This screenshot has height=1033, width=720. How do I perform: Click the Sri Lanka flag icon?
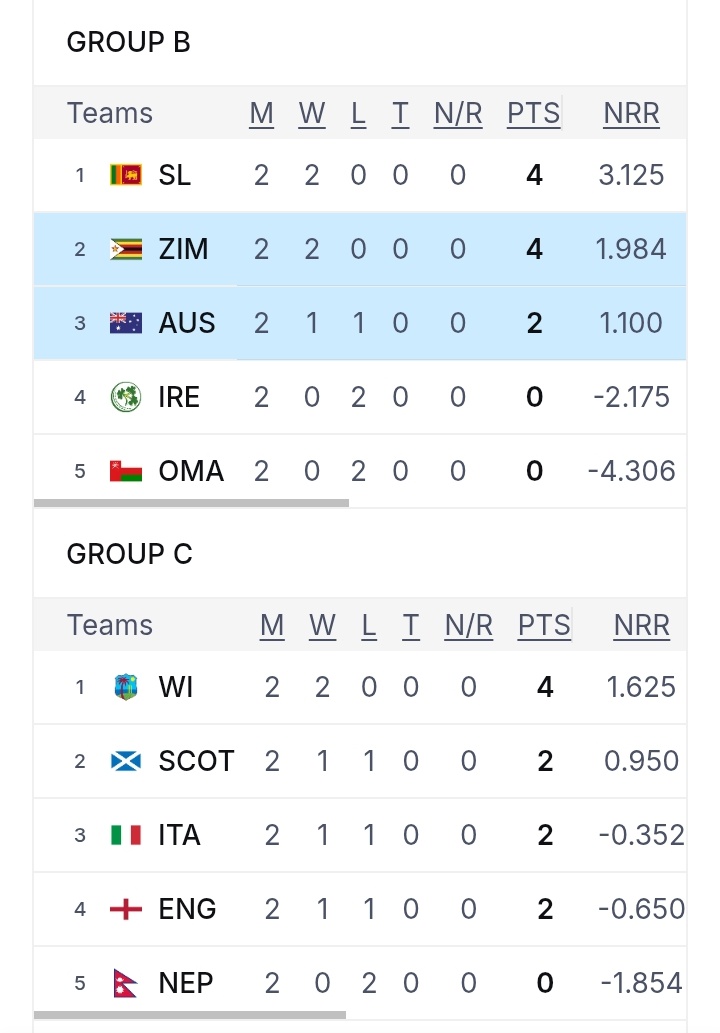coord(126,176)
